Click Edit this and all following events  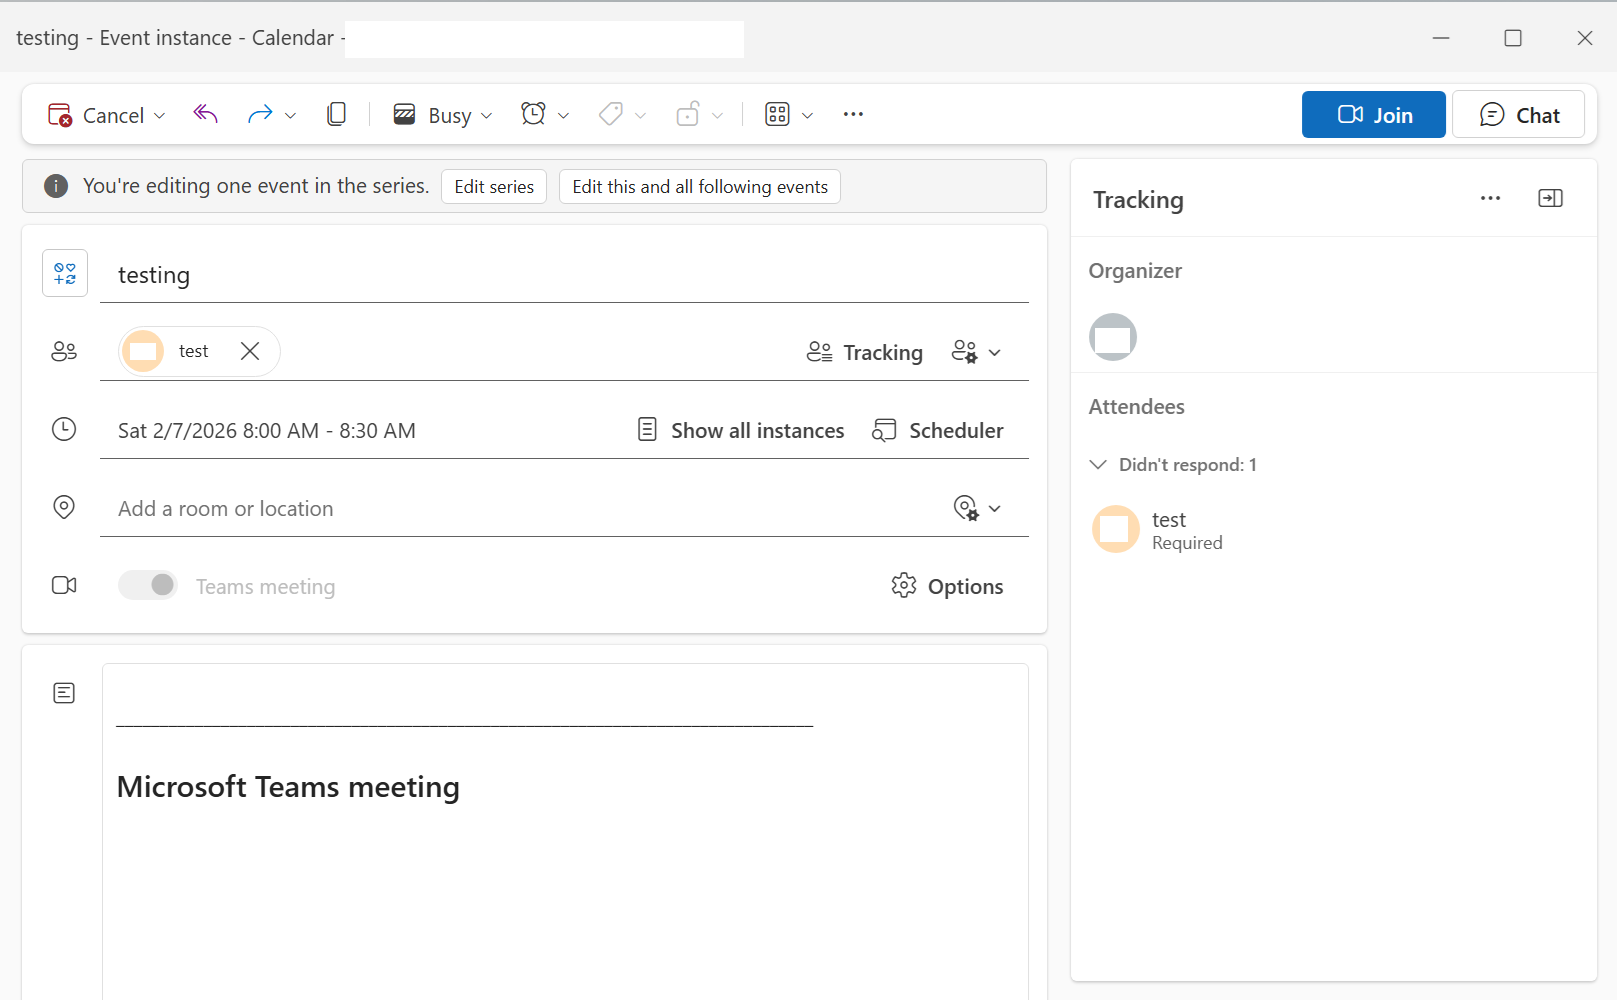coord(700,187)
